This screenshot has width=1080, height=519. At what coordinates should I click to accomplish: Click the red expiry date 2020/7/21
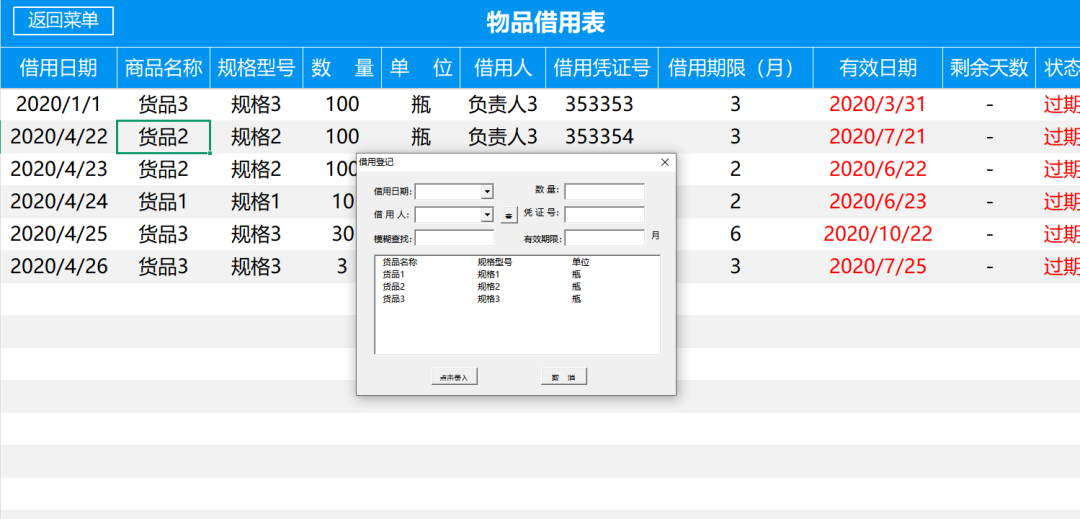click(x=878, y=137)
